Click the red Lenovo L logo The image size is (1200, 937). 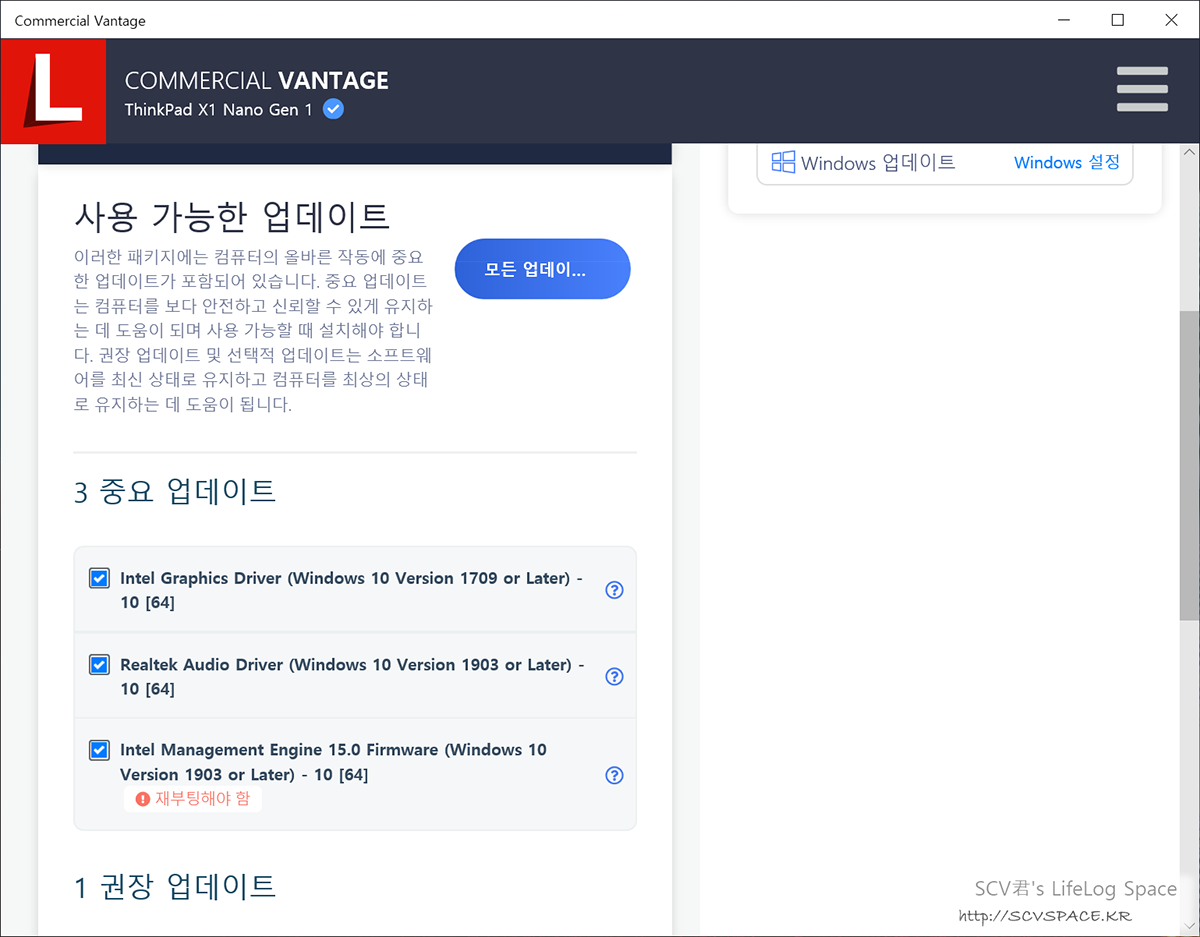pos(53,91)
